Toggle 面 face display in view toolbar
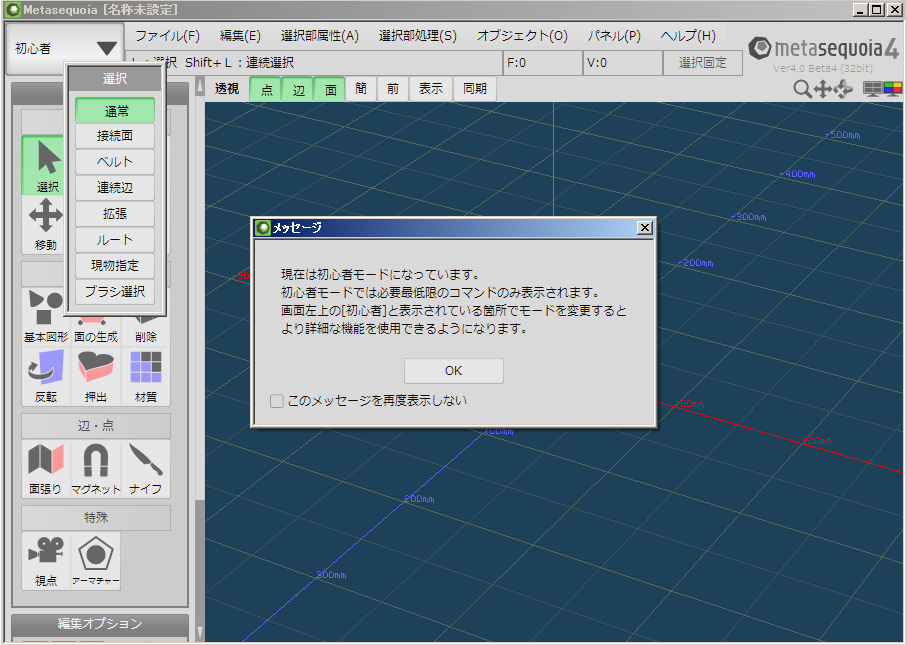 tap(330, 89)
